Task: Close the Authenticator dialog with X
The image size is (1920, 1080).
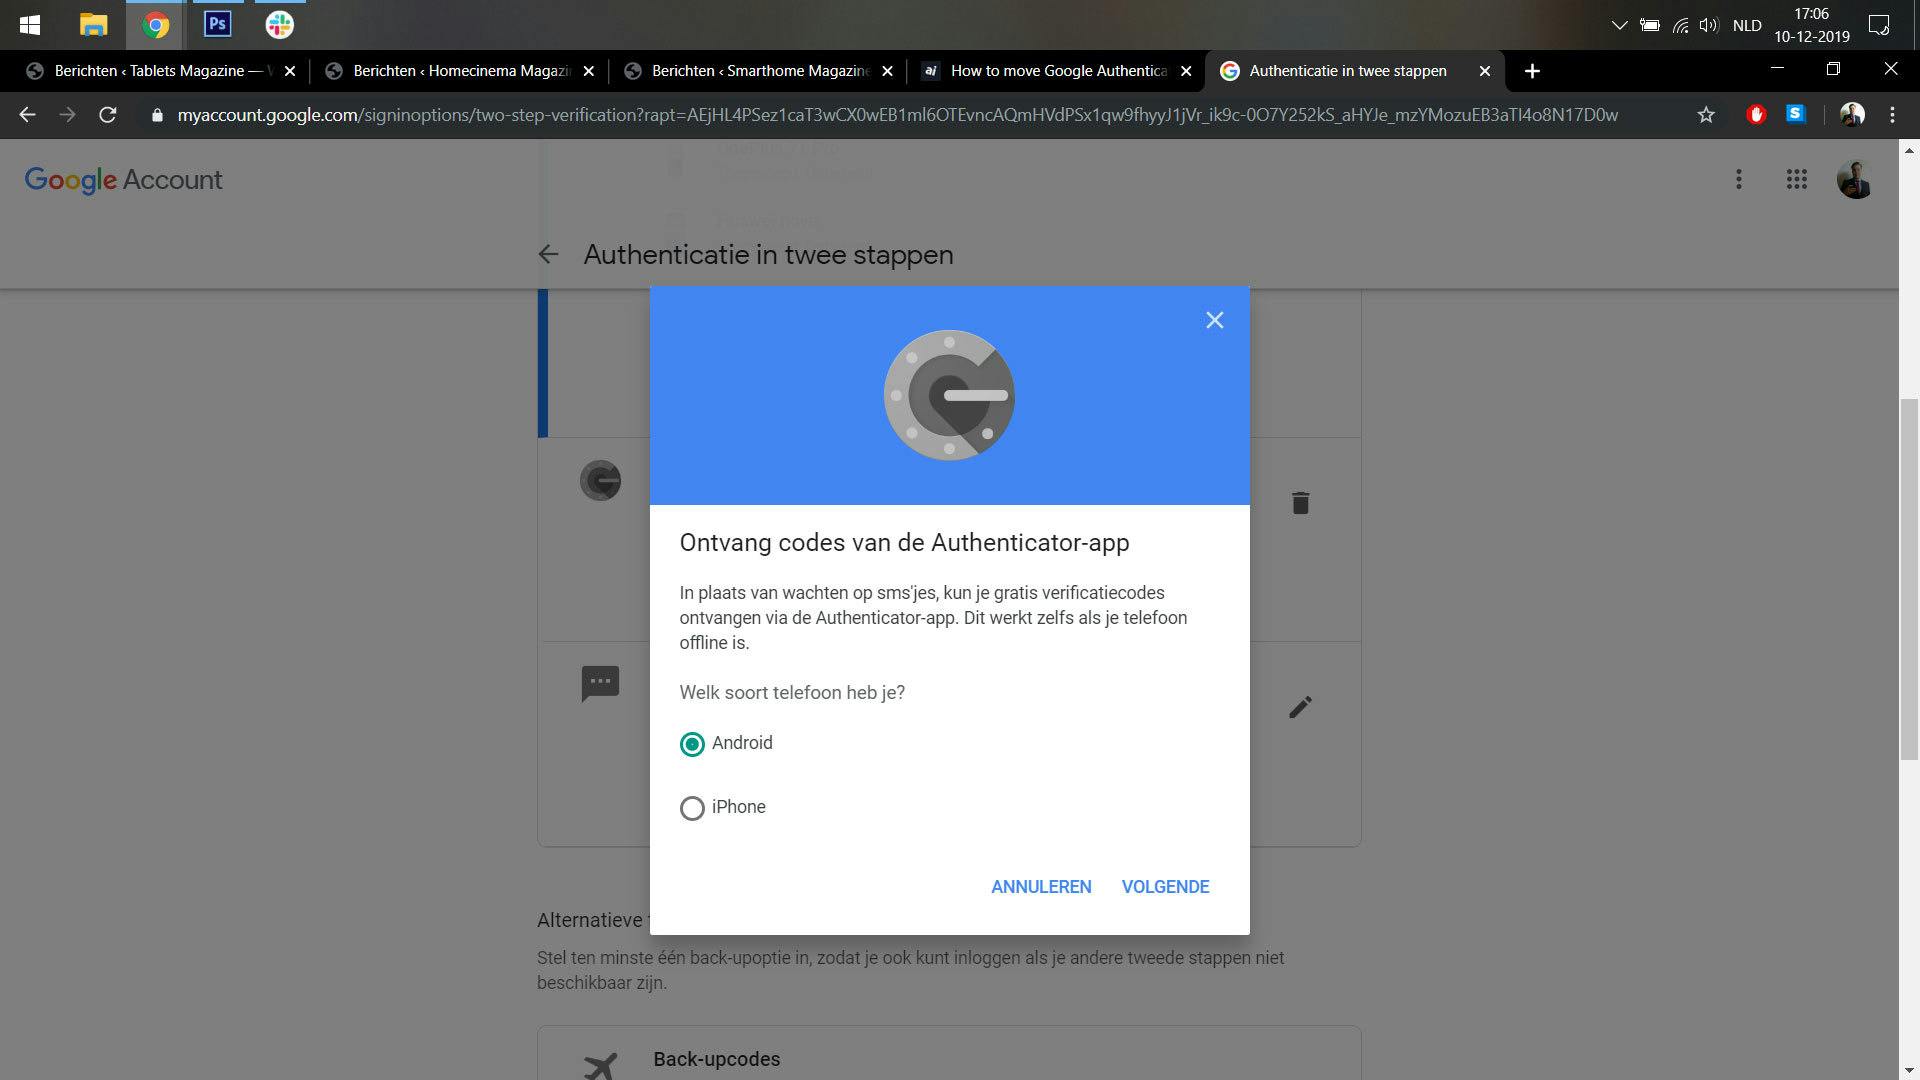Action: point(1214,320)
